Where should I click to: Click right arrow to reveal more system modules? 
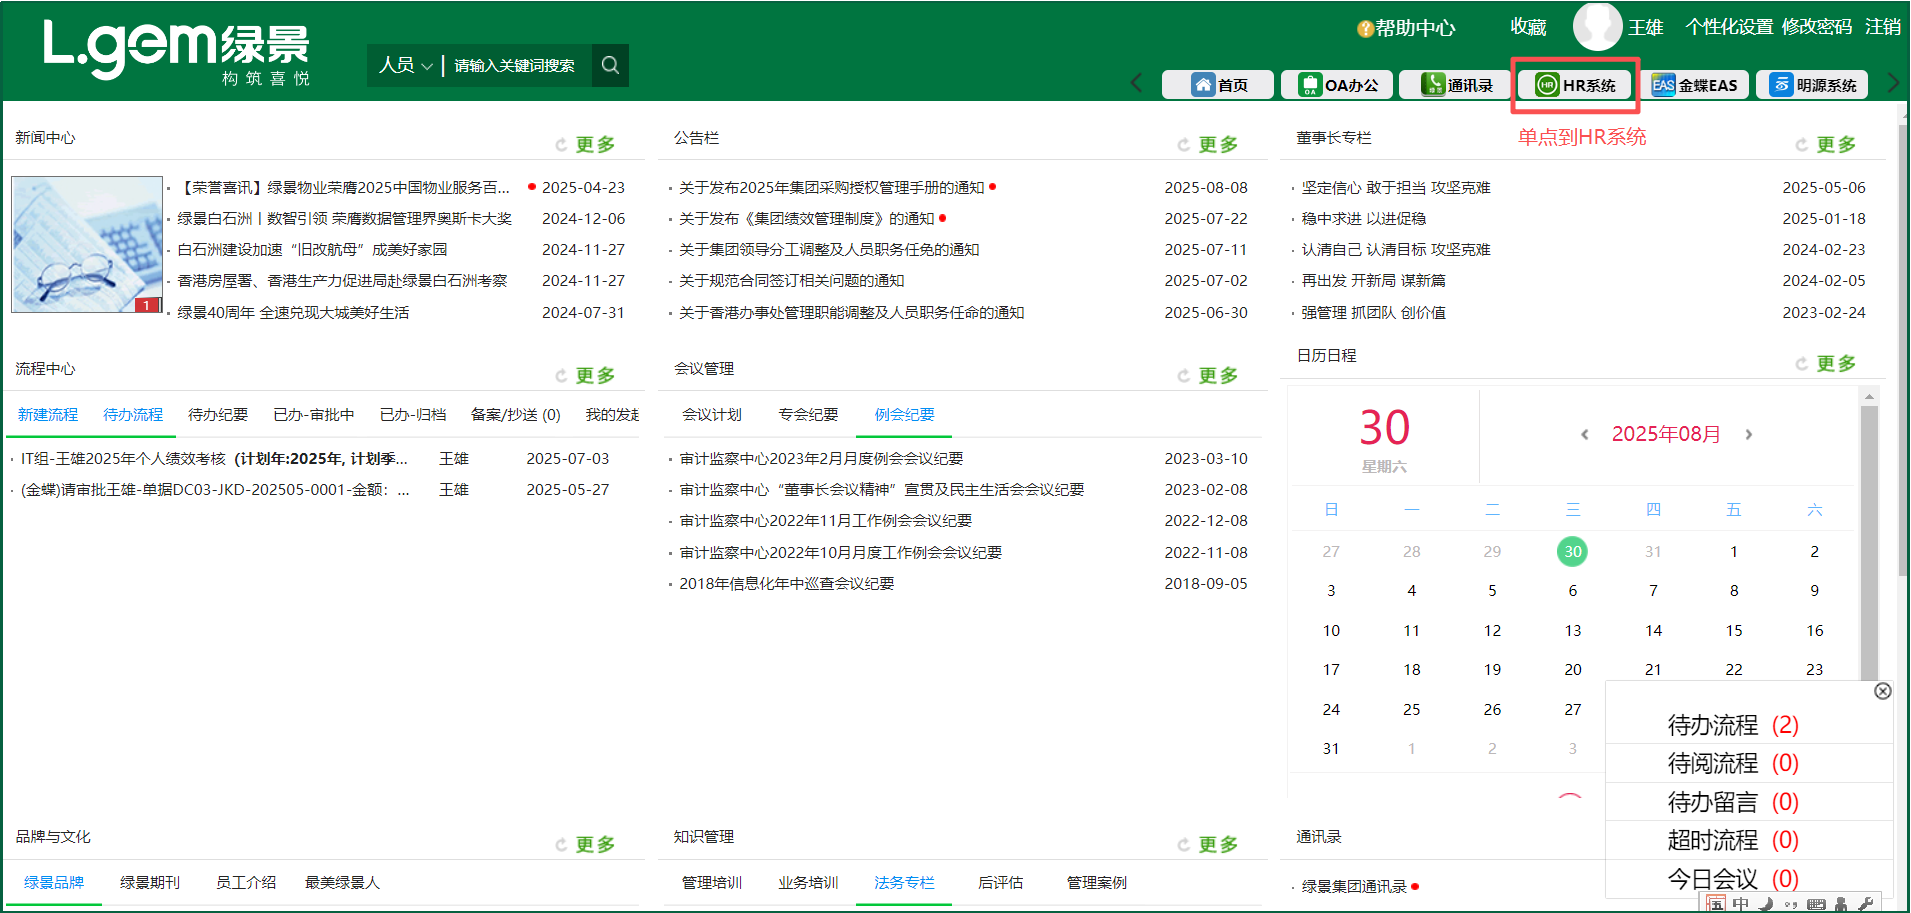(x=1893, y=83)
